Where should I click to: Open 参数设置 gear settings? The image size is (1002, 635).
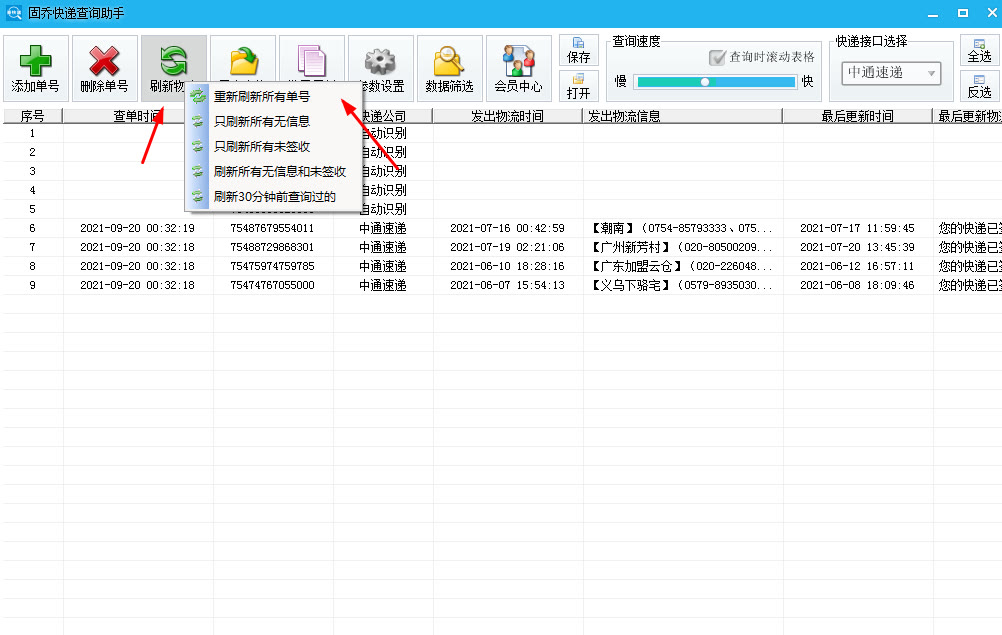[381, 68]
